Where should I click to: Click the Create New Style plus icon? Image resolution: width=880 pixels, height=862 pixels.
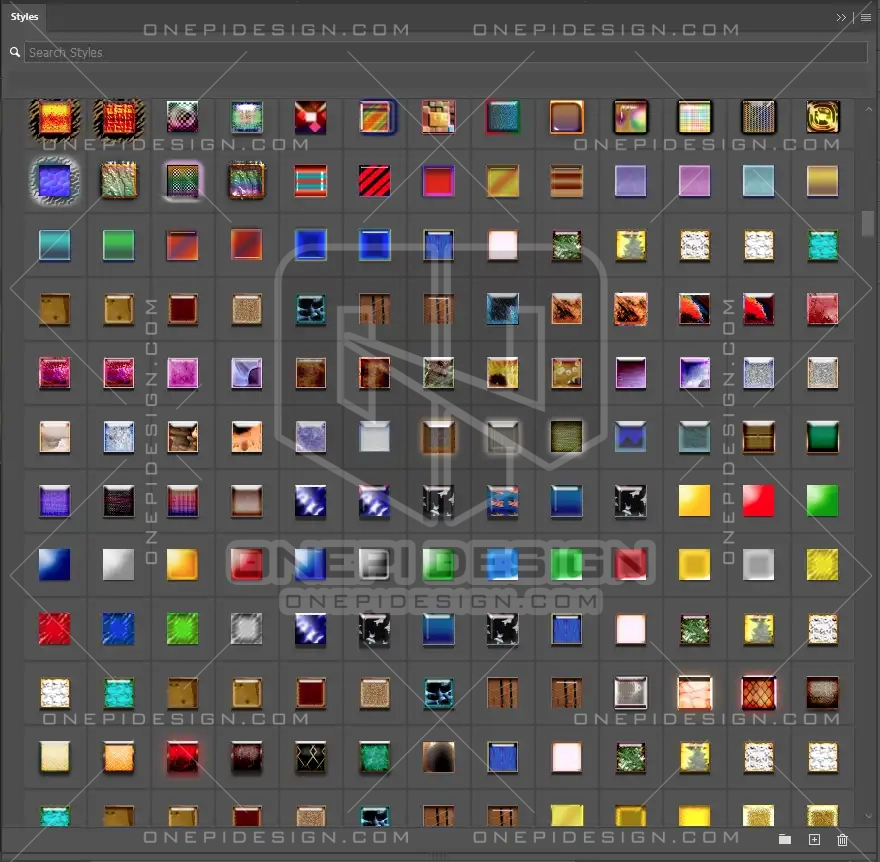click(x=814, y=840)
